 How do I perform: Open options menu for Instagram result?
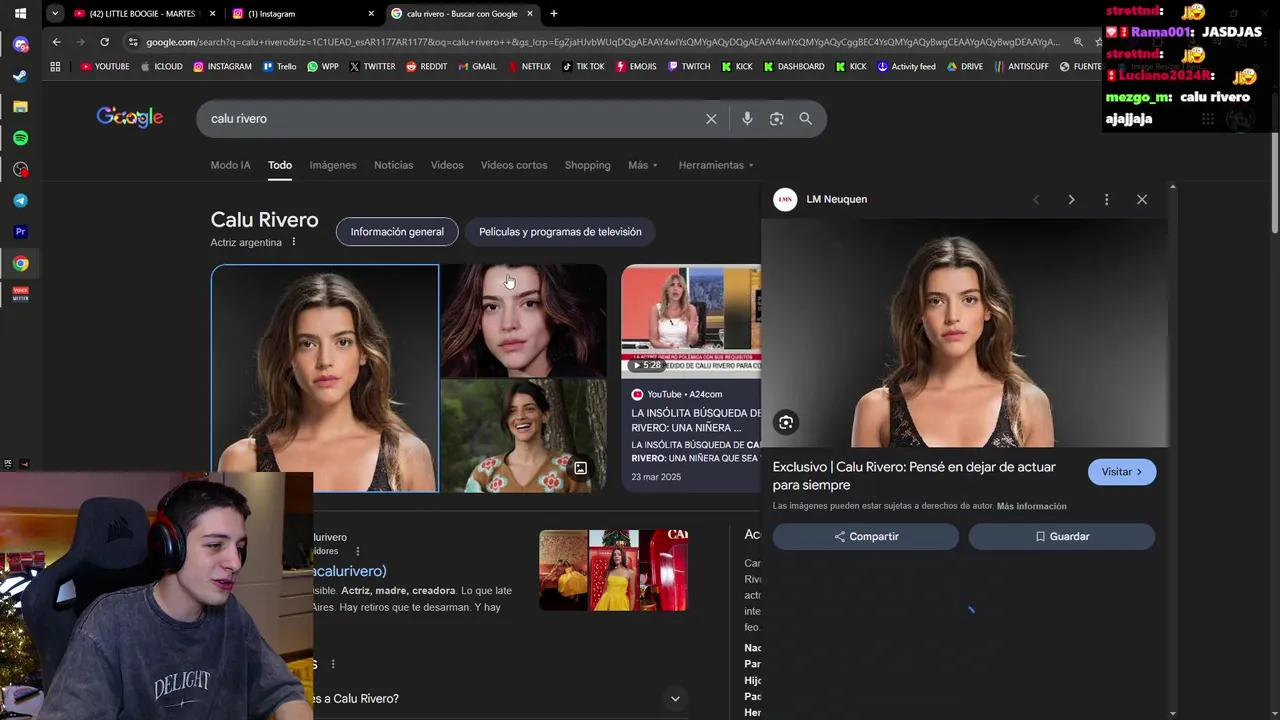click(357, 551)
